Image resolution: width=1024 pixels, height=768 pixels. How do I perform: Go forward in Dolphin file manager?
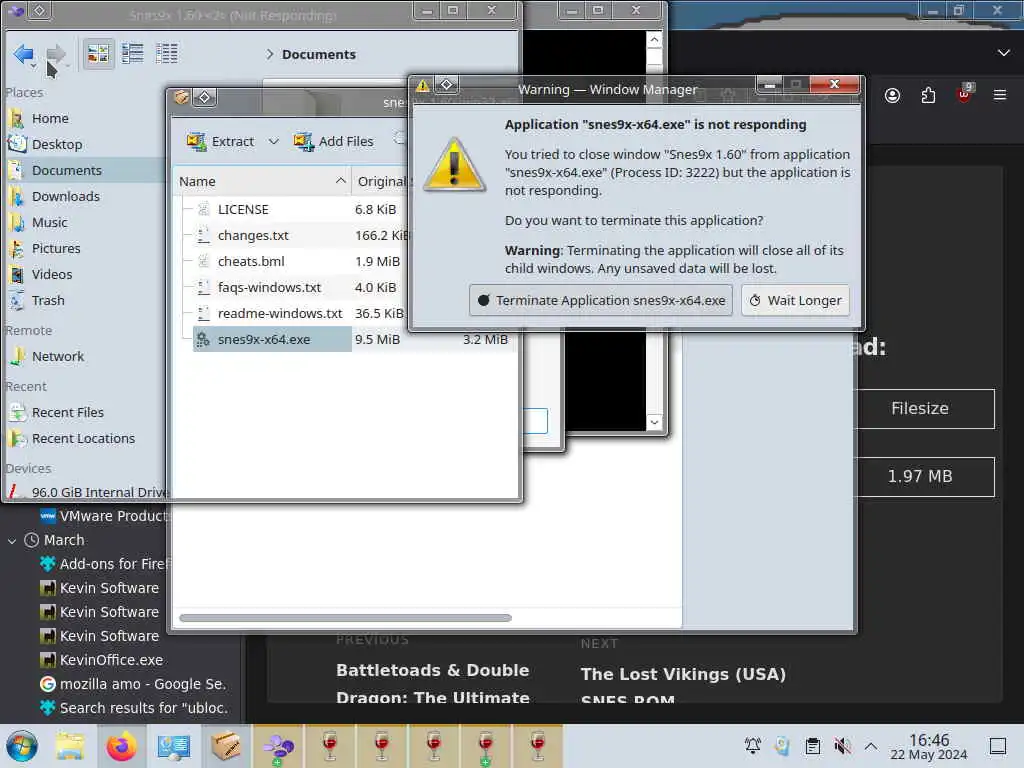(57, 54)
